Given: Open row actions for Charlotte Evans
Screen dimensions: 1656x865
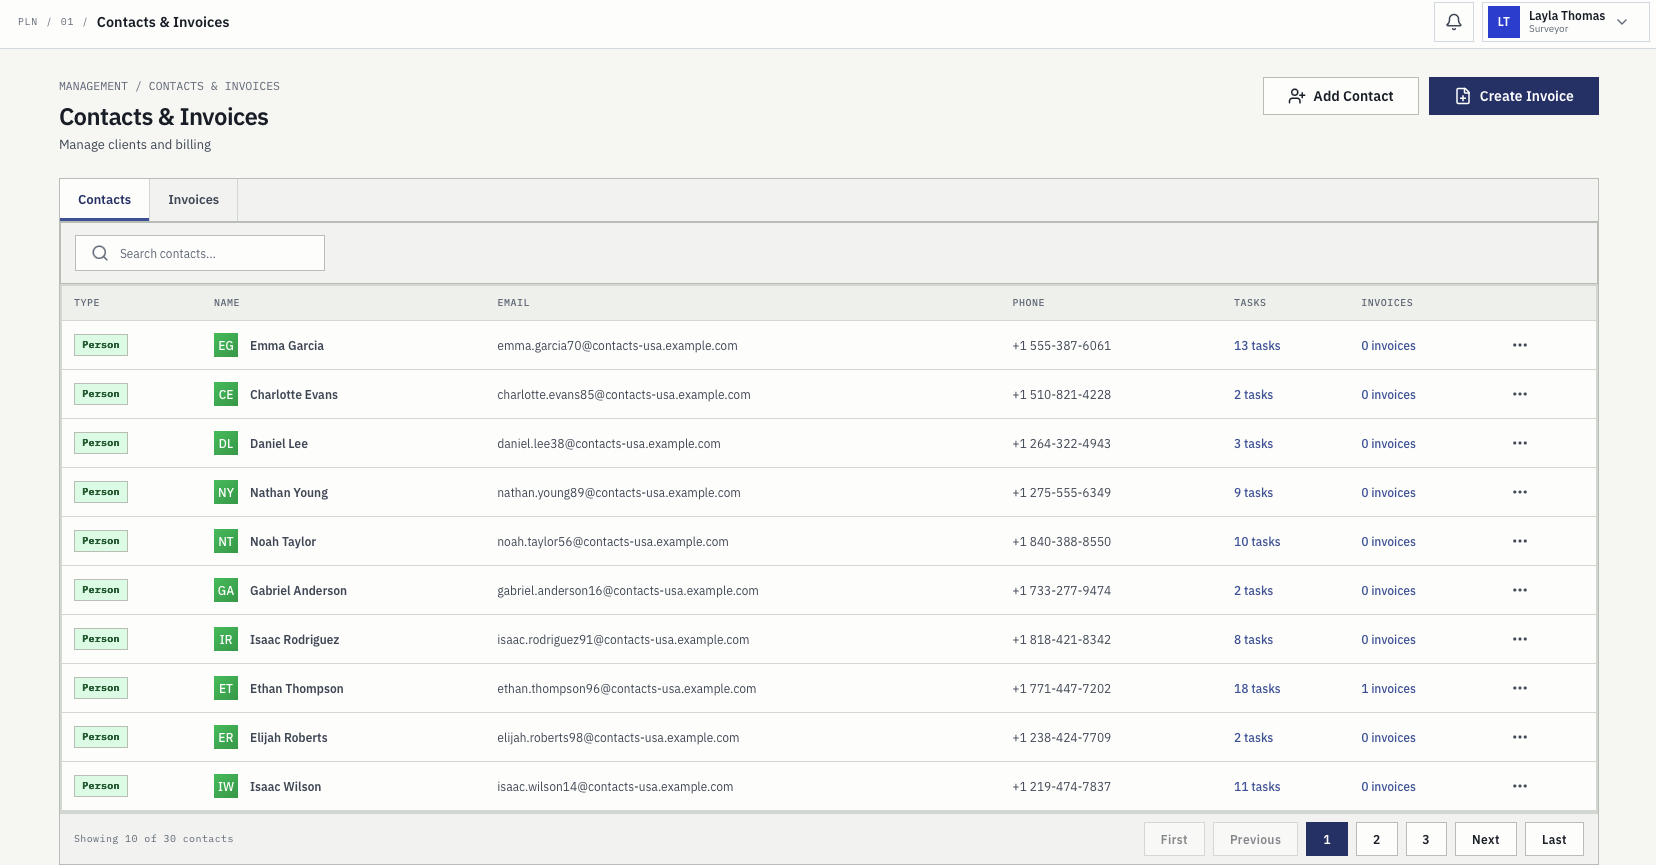Looking at the screenshot, I should click(1520, 394).
